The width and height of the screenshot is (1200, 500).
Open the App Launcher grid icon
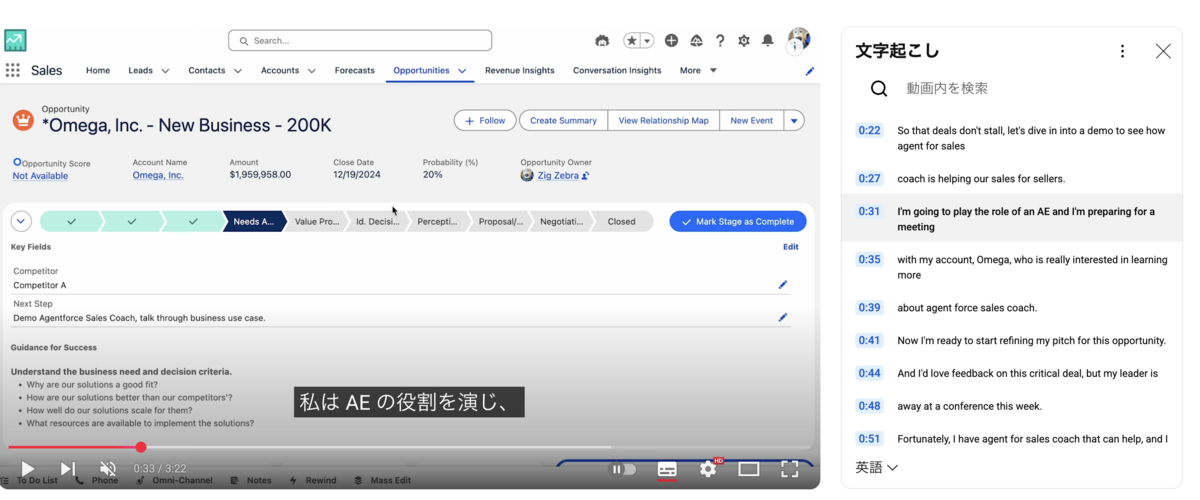pos(13,70)
